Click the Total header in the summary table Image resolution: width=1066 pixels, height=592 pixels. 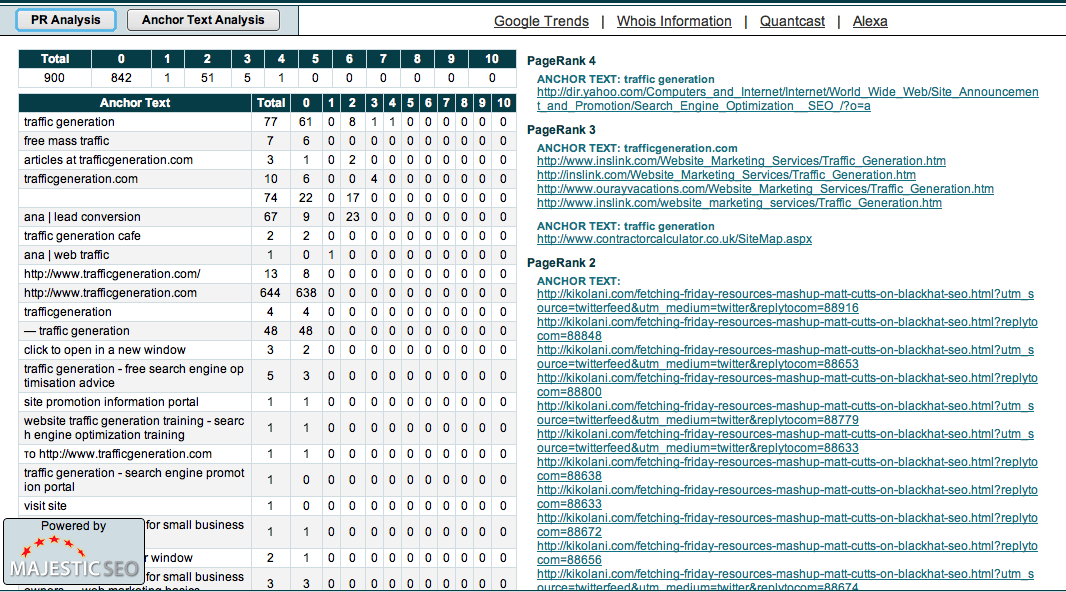[55, 59]
